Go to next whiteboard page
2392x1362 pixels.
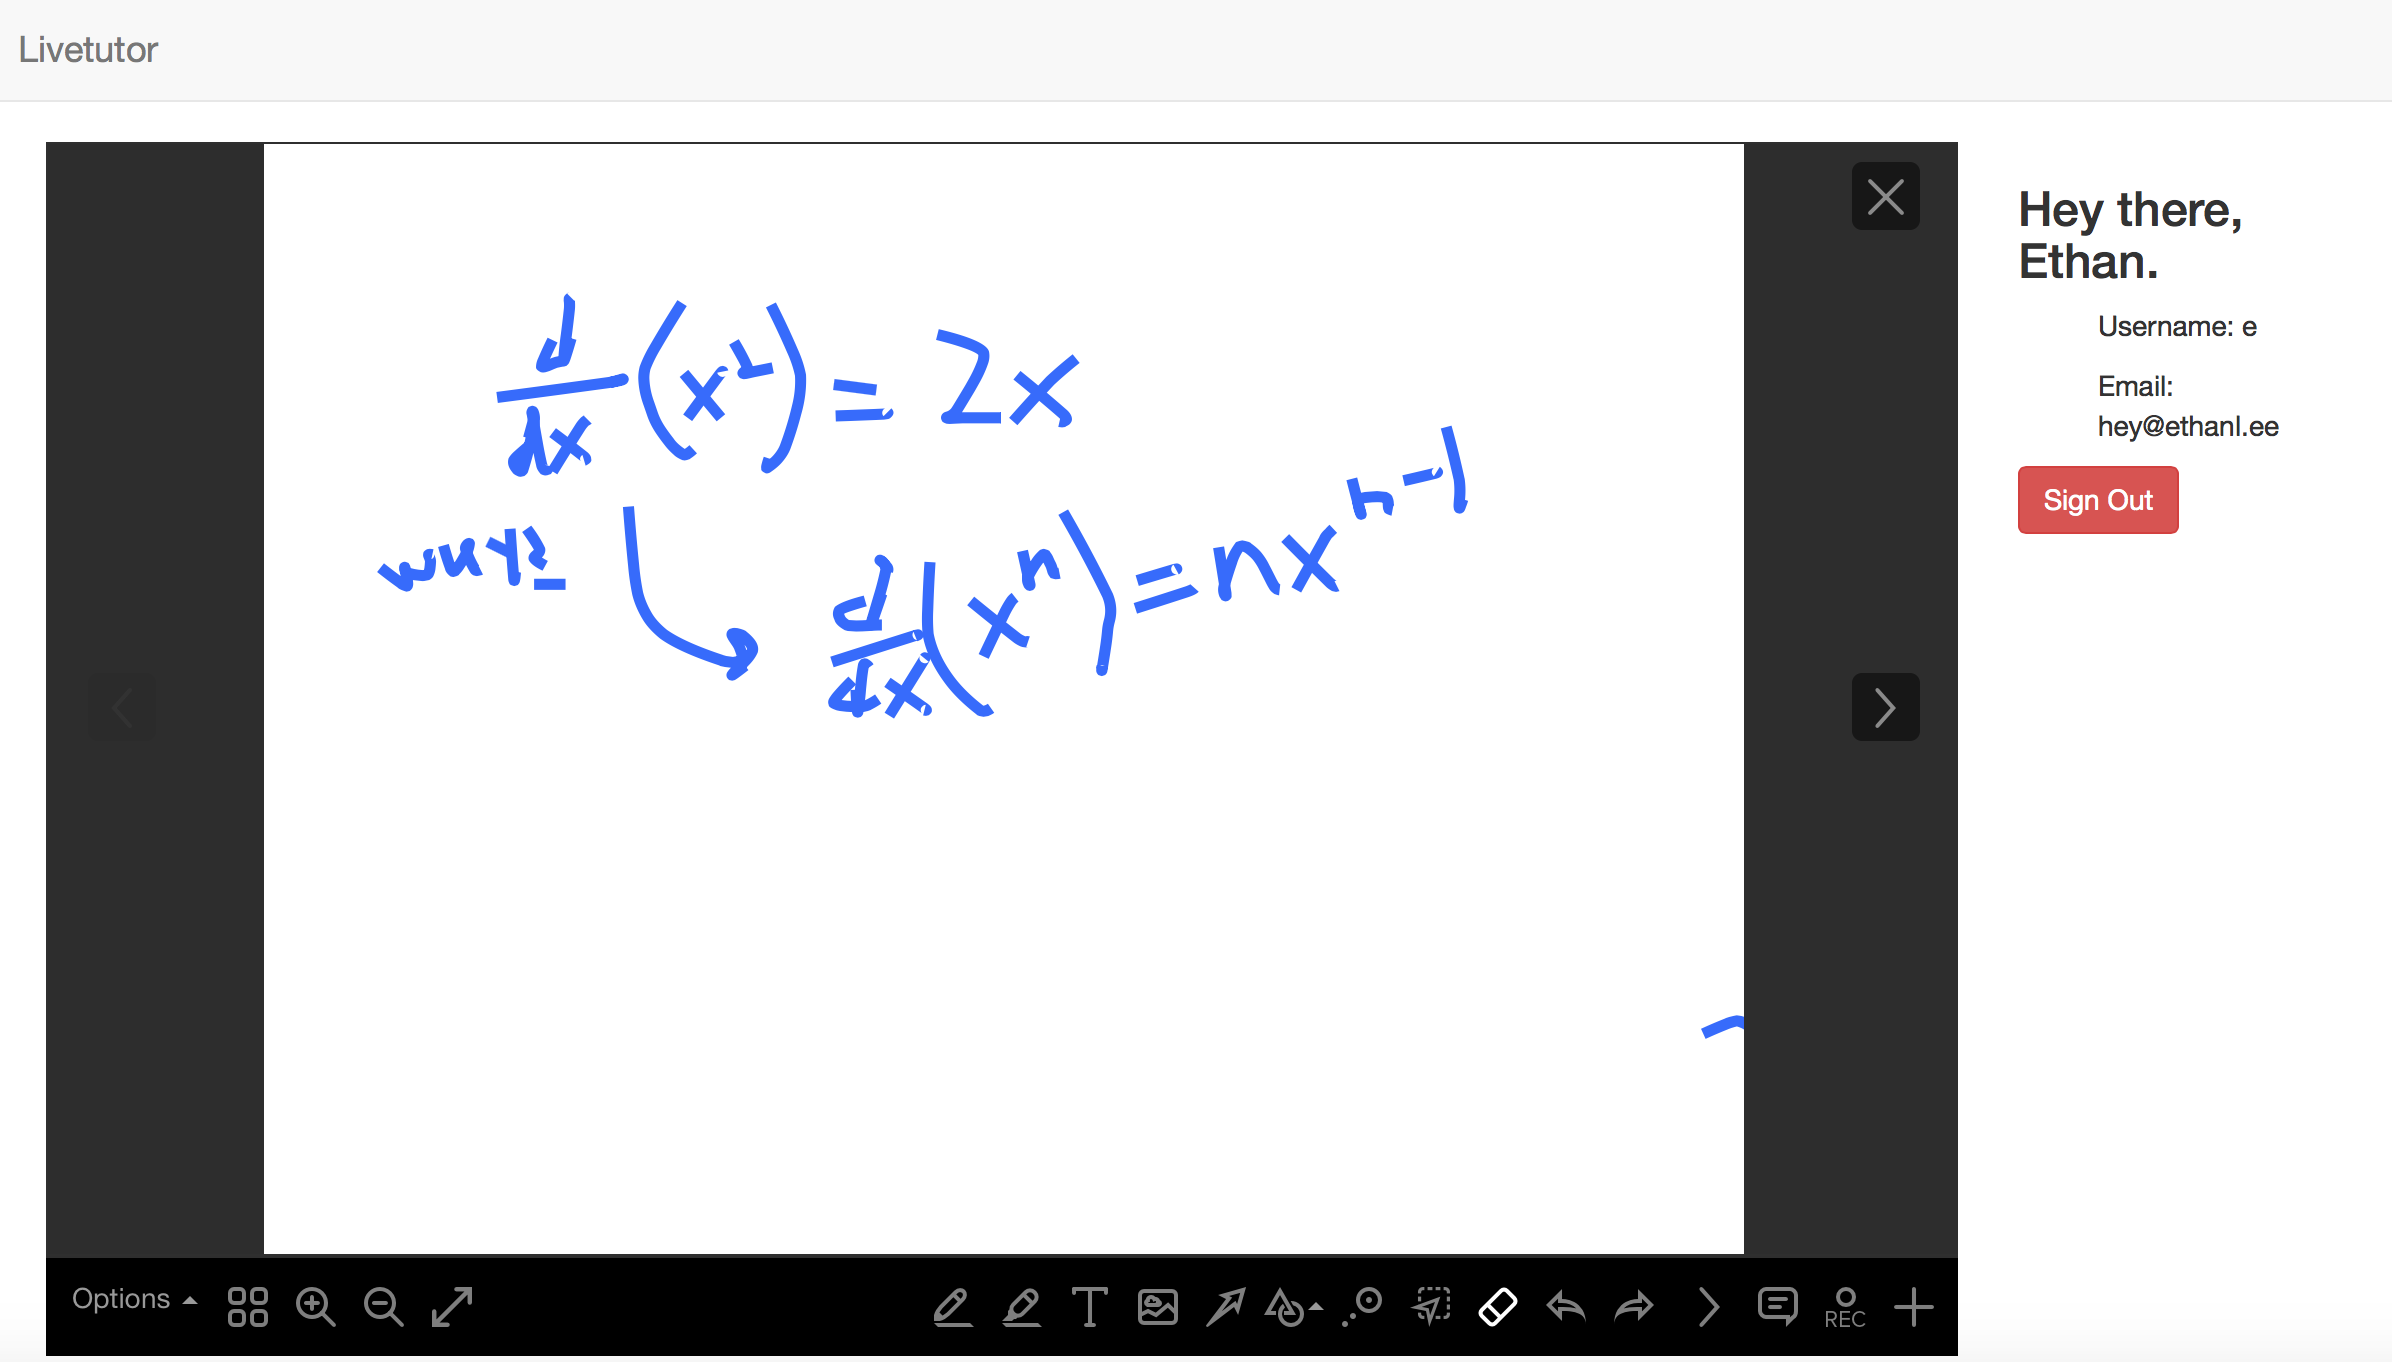point(1885,707)
